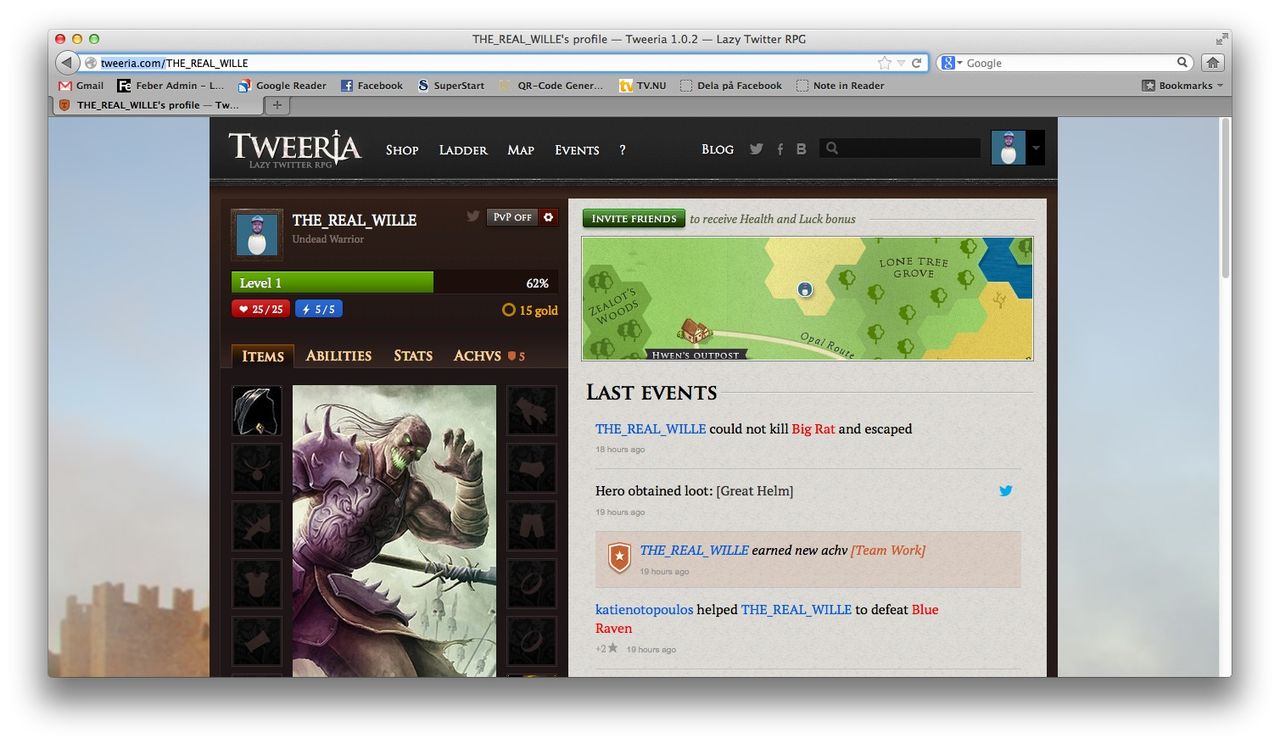Viewport: 1280px width, 744px height.
Task: Click the B social icon in header
Action: pyautogui.click(x=801, y=149)
